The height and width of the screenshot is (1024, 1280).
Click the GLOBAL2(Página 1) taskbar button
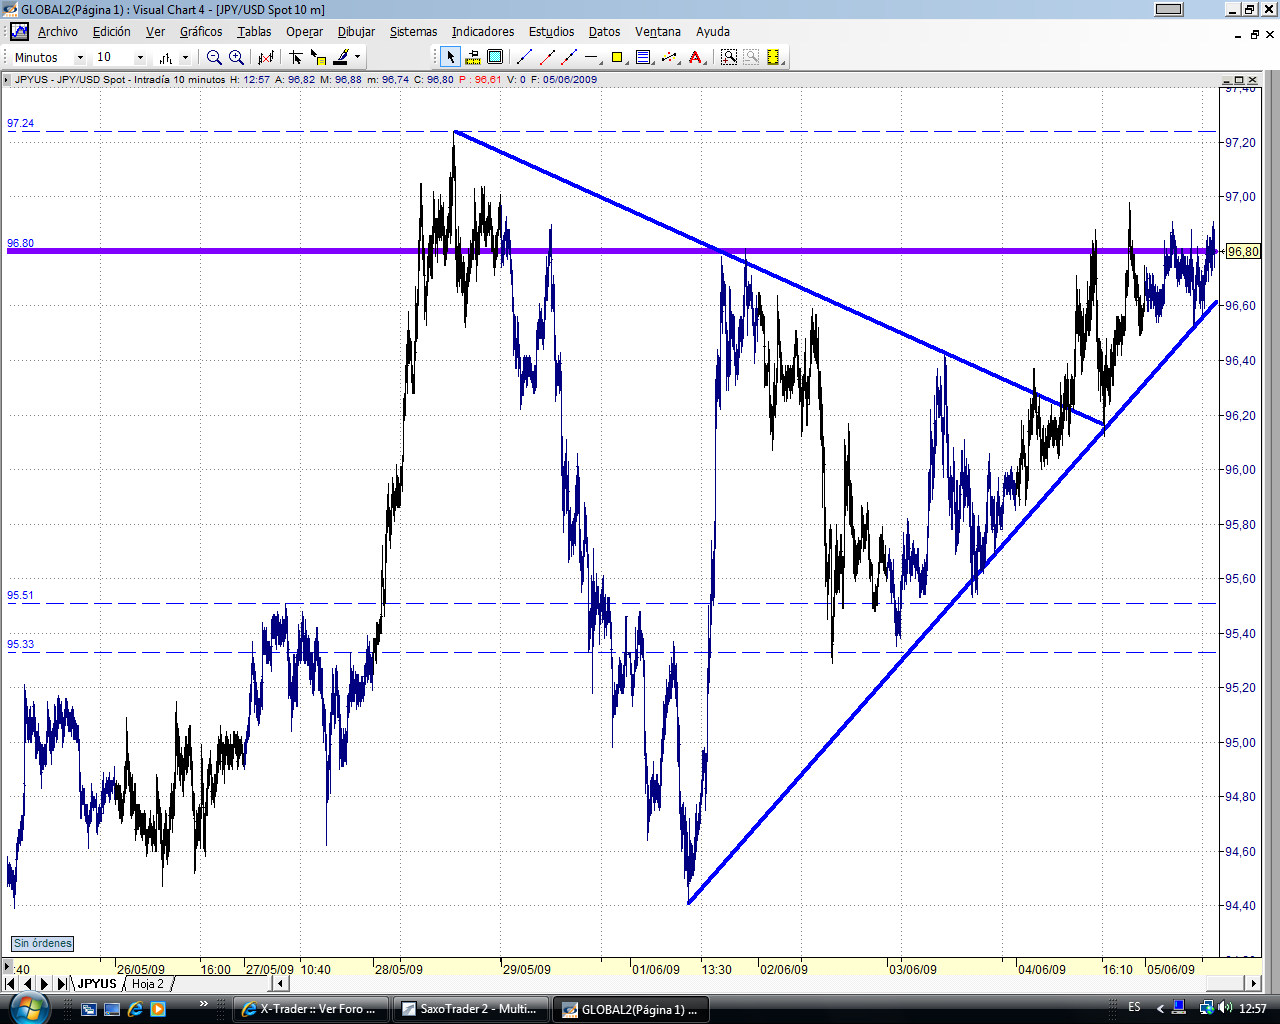point(631,1009)
